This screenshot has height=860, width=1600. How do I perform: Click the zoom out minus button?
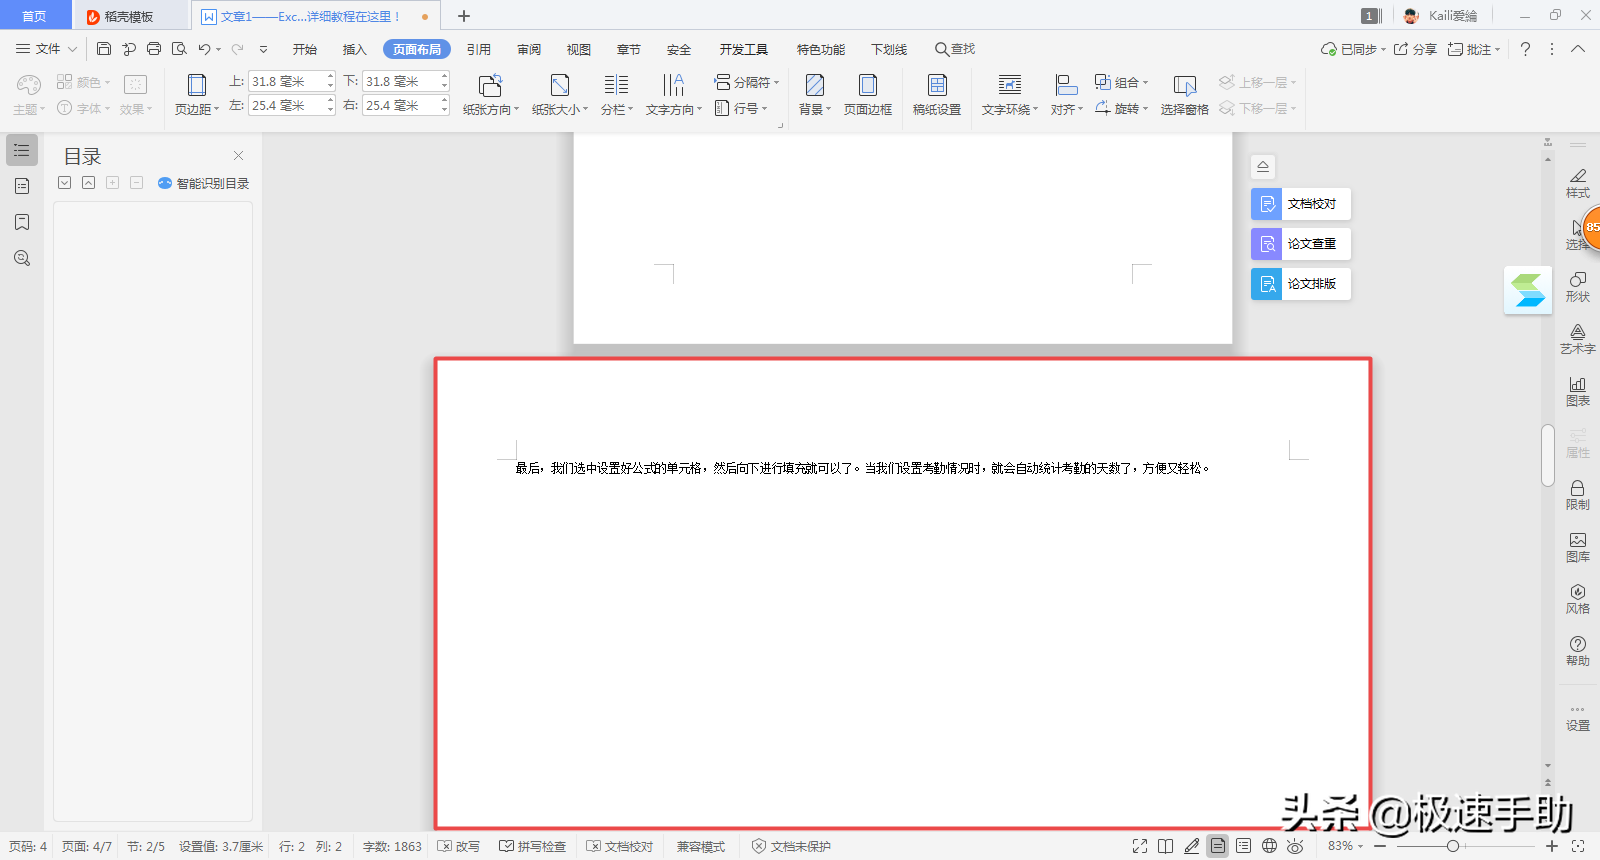pyautogui.click(x=1380, y=846)
